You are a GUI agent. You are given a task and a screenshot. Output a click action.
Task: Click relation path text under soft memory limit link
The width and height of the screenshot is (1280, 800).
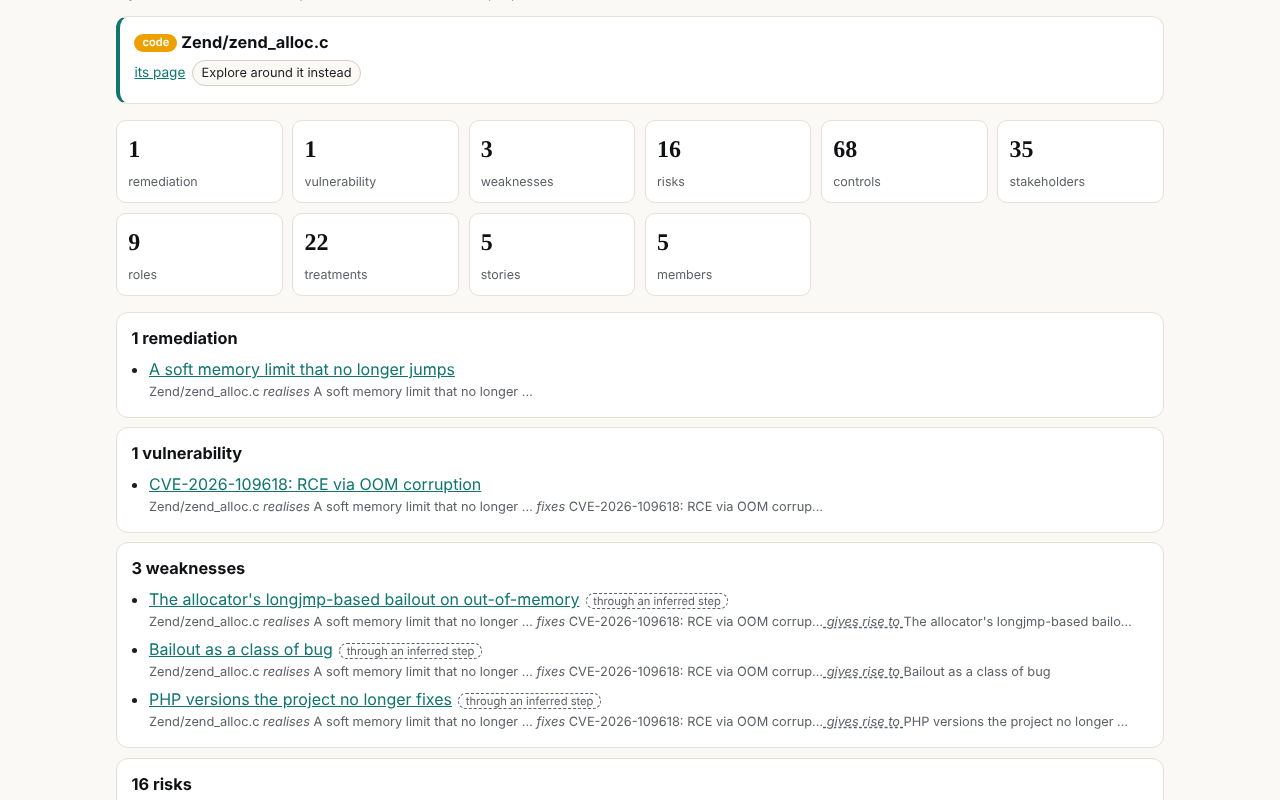pyautogui.click(x=341, y=392)
